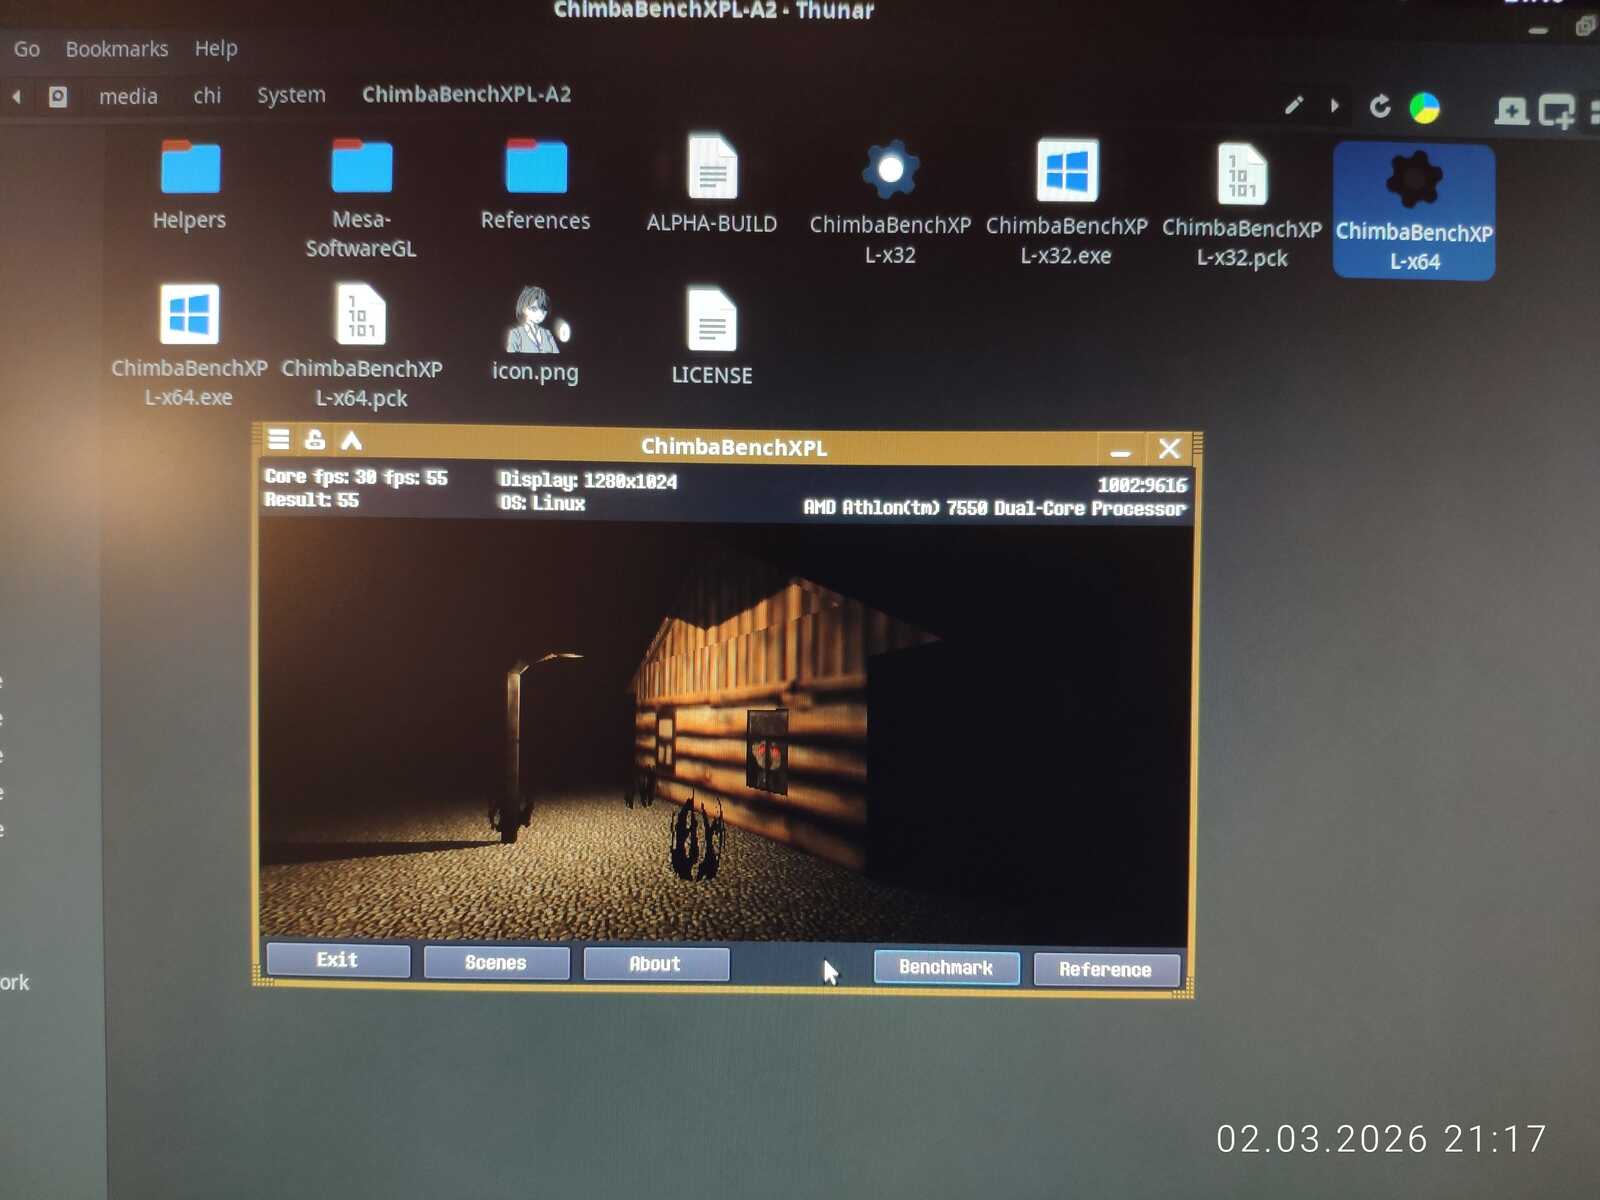
Task: Click the "Display: 1280x1024" text
Action: pos(589,481)
